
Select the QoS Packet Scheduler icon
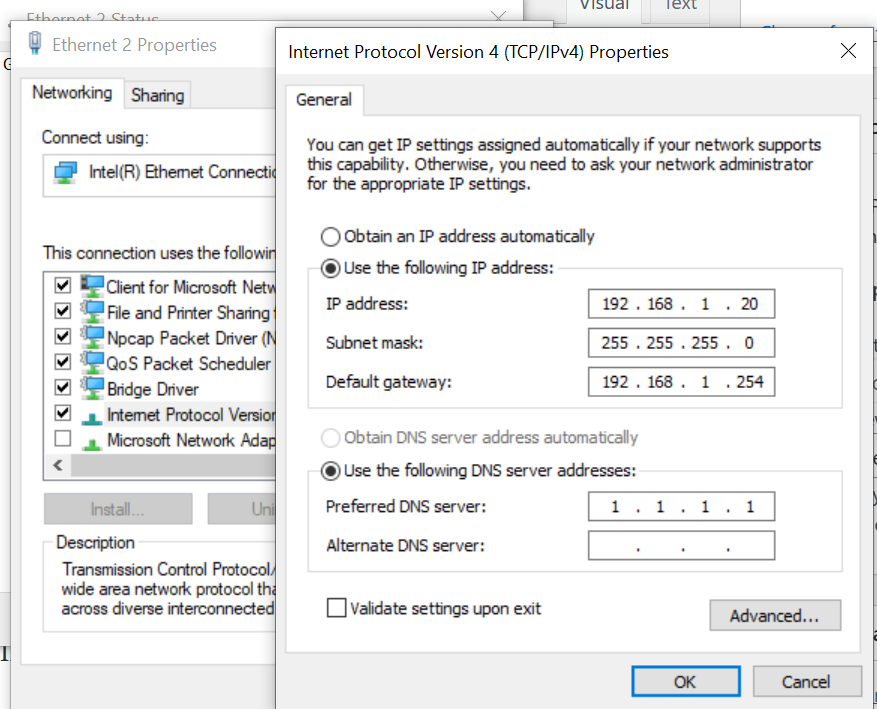[x=92, y=363]
